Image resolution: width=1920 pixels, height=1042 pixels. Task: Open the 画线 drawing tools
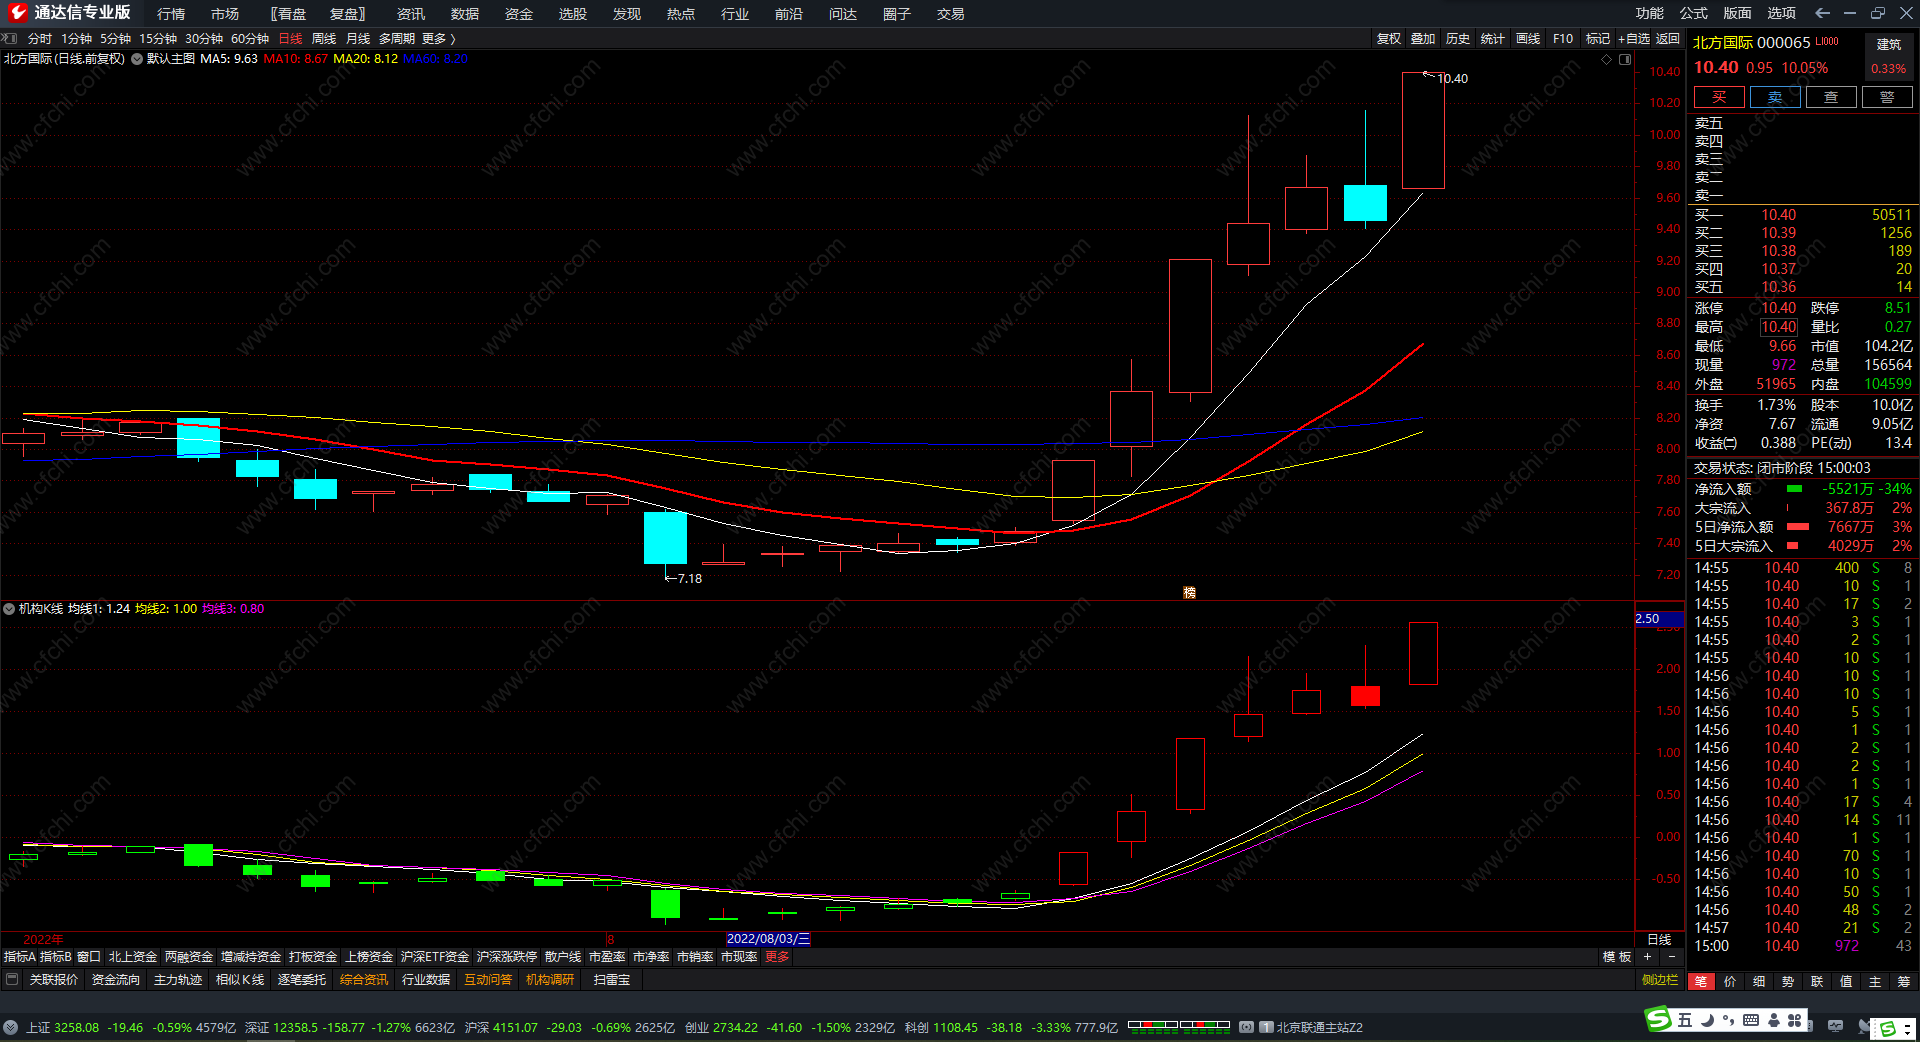1528,38
